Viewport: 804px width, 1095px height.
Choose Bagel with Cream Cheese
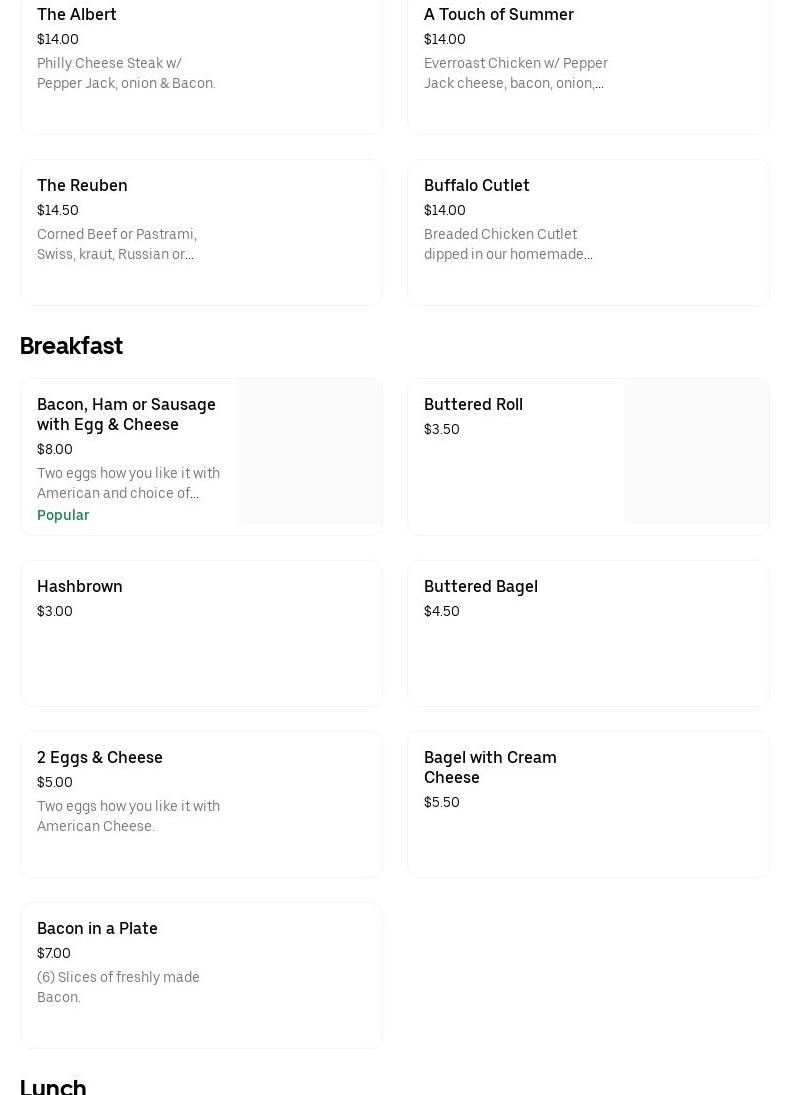(x=490, y=767)
